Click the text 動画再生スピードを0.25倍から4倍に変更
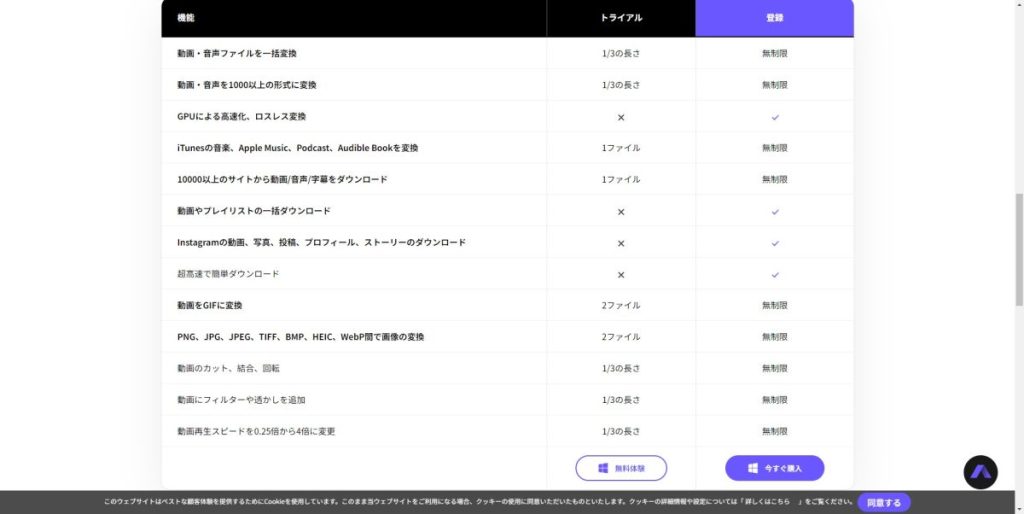Image resolution: width=1024 pixels, height=514 pixels. [256, 431]
